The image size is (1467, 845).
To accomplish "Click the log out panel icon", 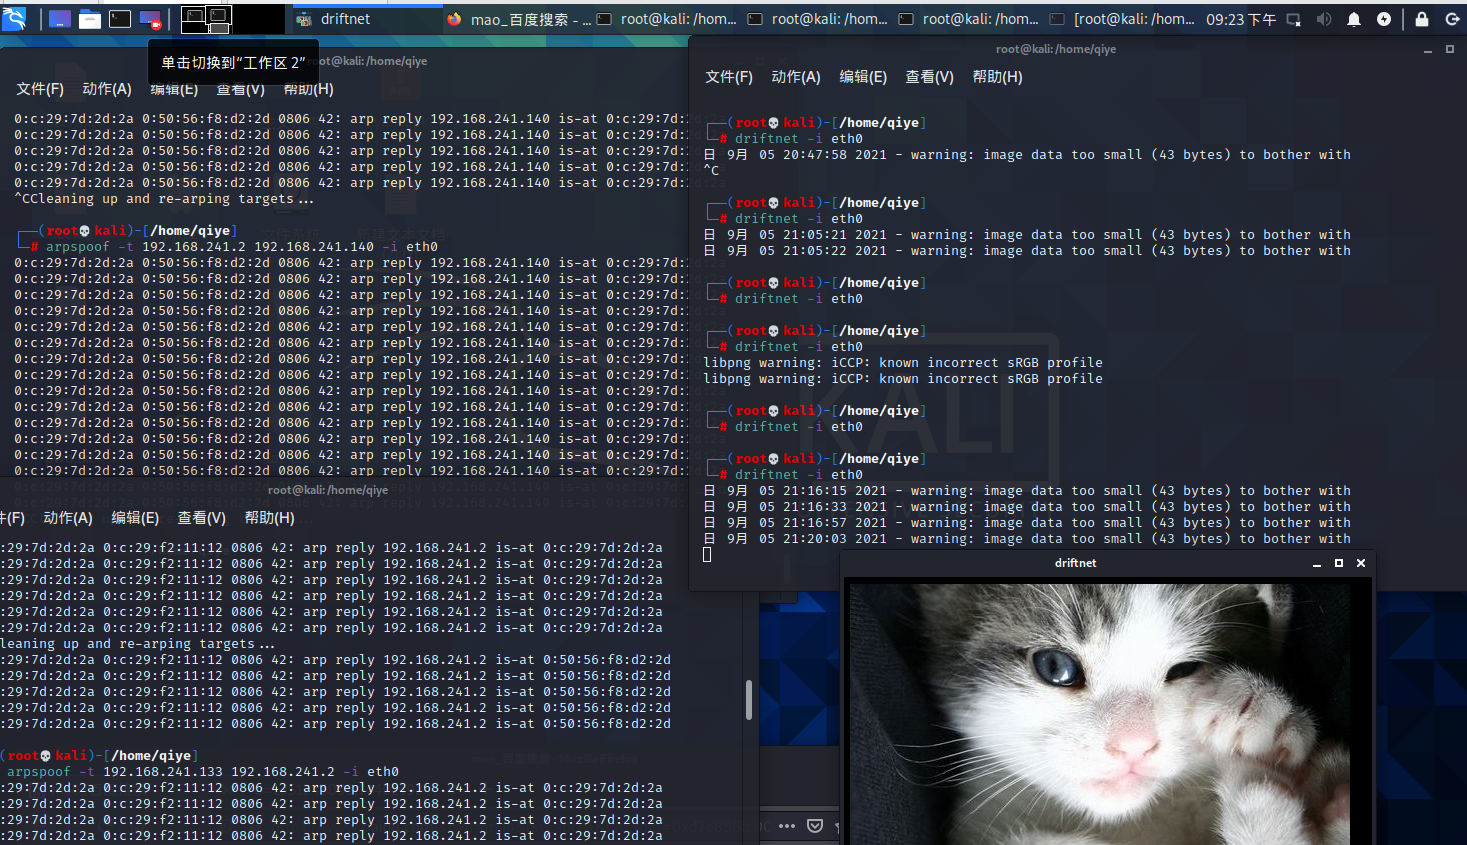I will [x=1452, y=19].
